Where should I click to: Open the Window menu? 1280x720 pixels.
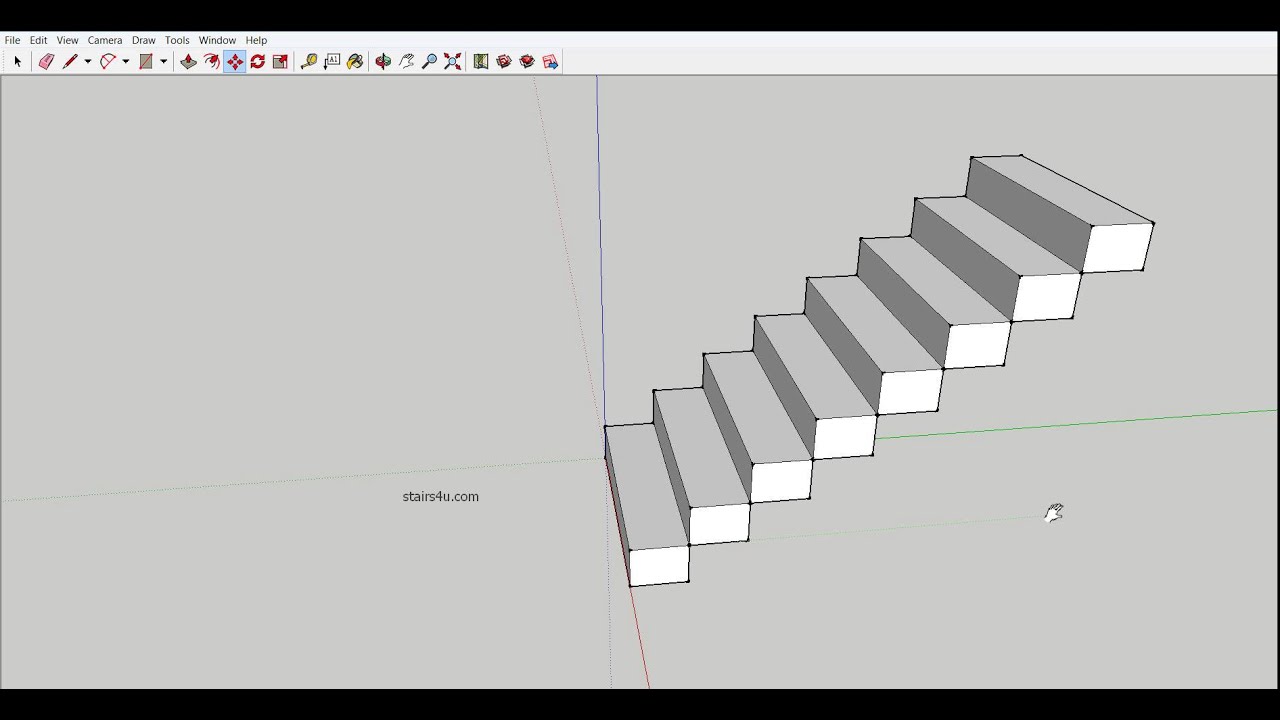tap(217, 40)
